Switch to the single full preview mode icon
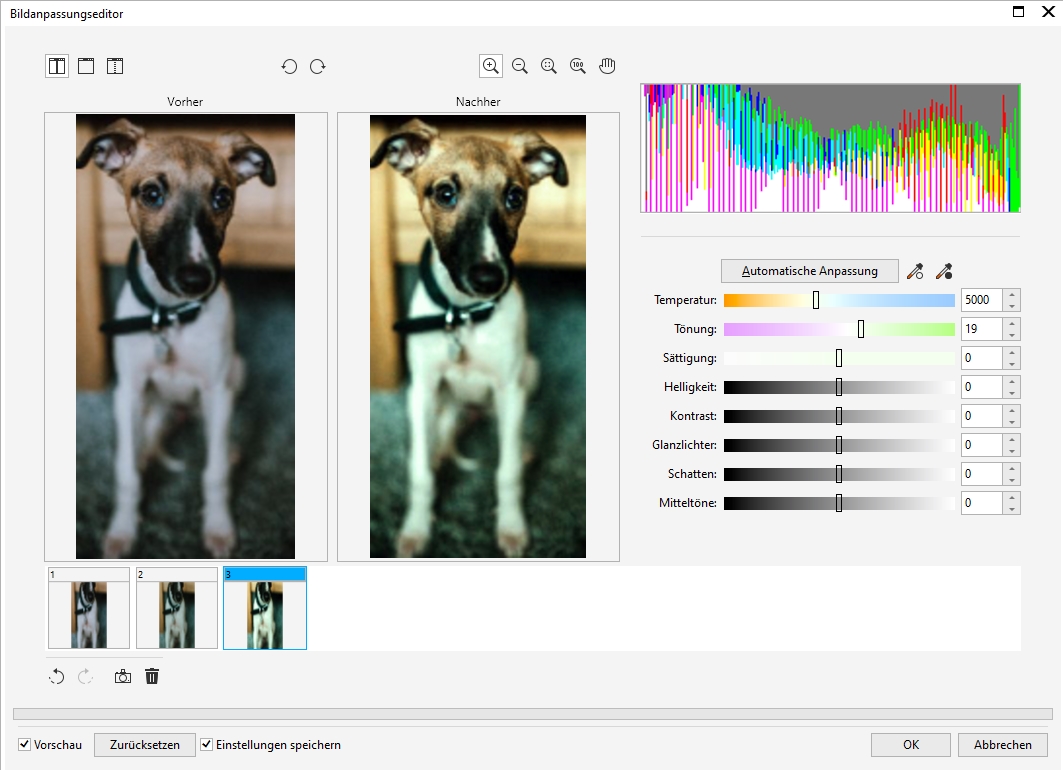The width and height of the screenshot is (1063, 770). [86, 67]
